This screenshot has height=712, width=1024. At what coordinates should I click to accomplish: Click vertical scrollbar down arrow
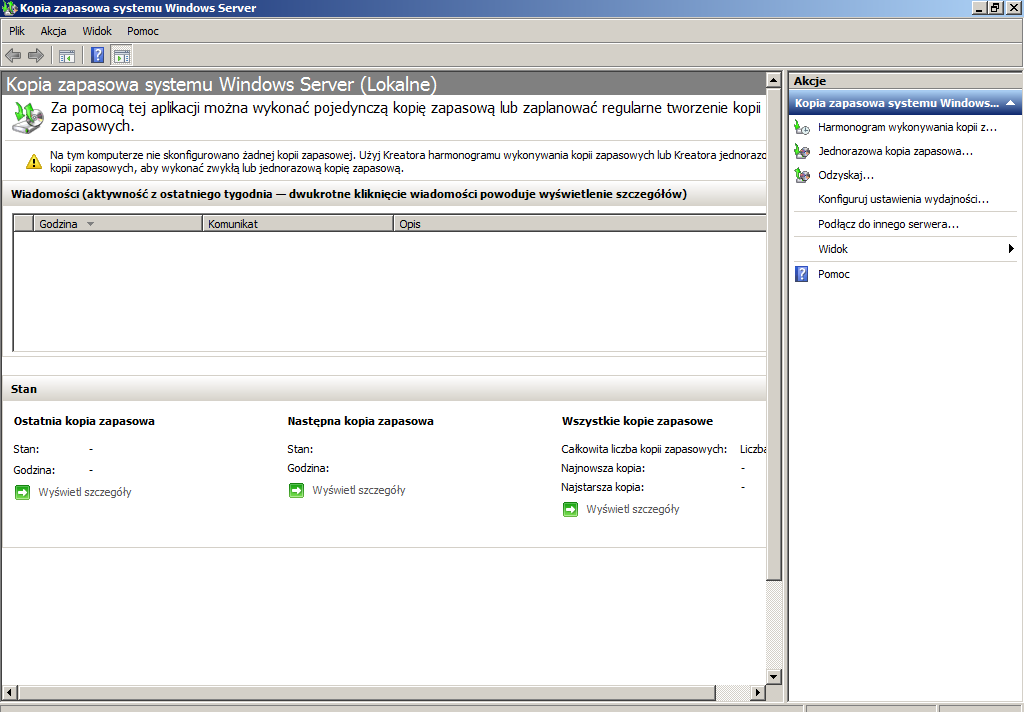pyautogui.click(x=773, y=677)
